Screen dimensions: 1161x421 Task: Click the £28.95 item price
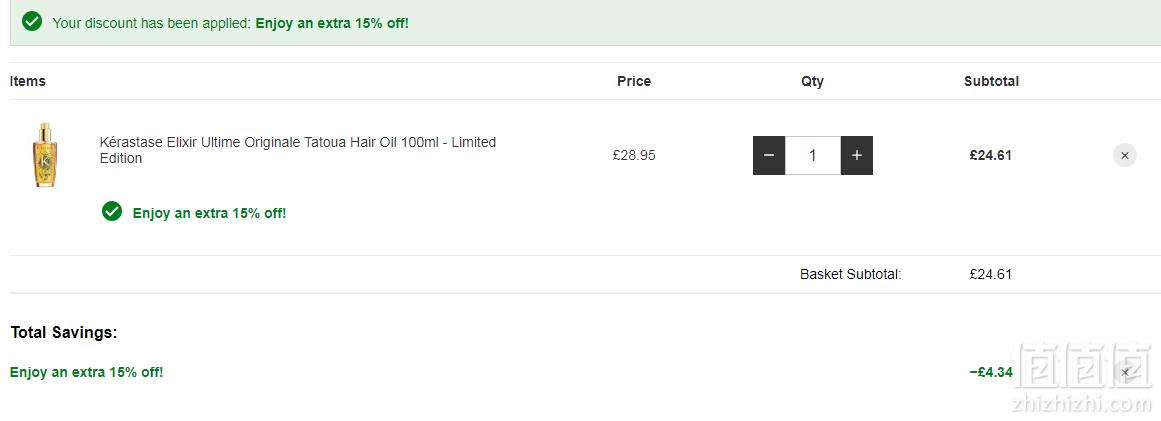pos(634,155)
